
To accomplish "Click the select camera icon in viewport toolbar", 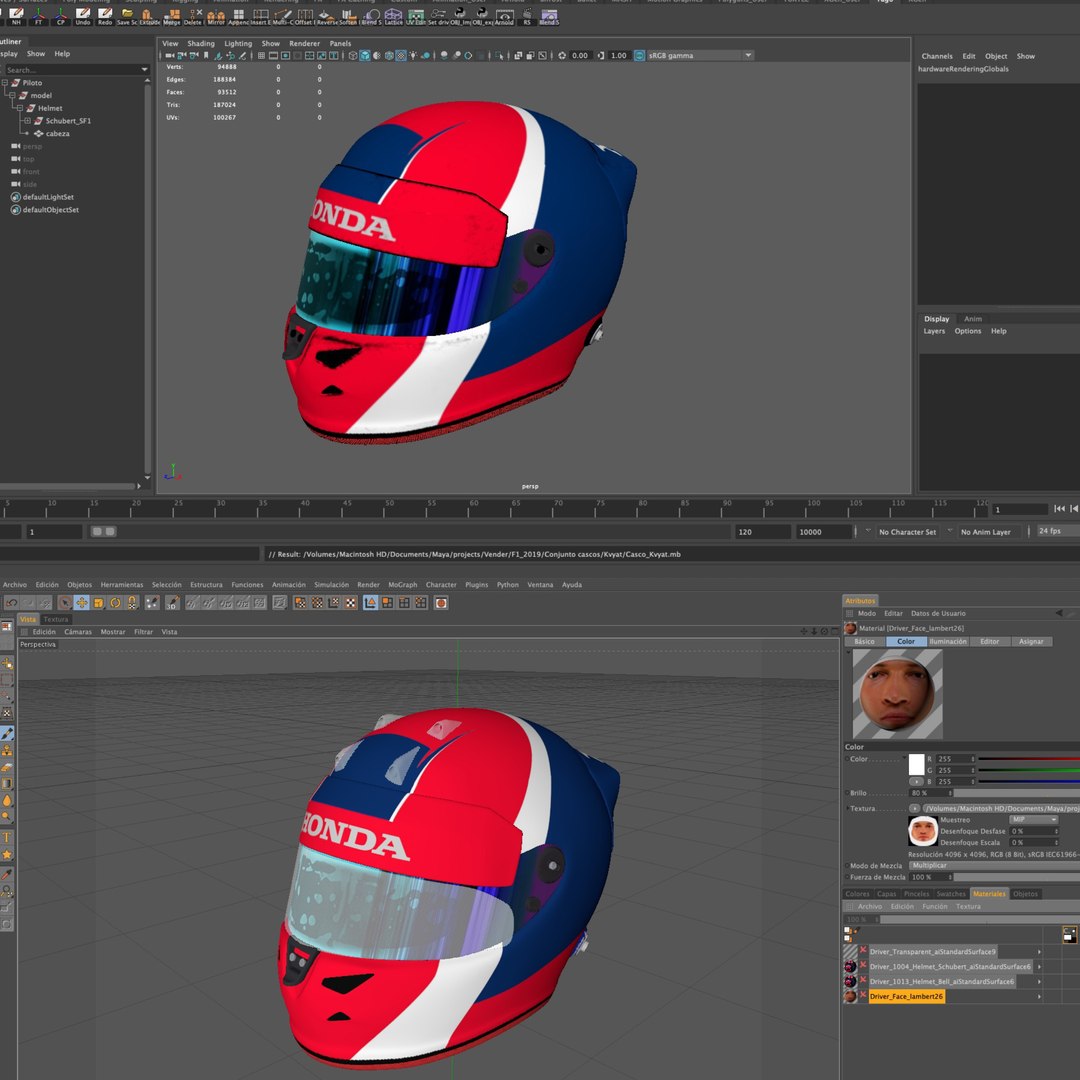I will (170, 56).
